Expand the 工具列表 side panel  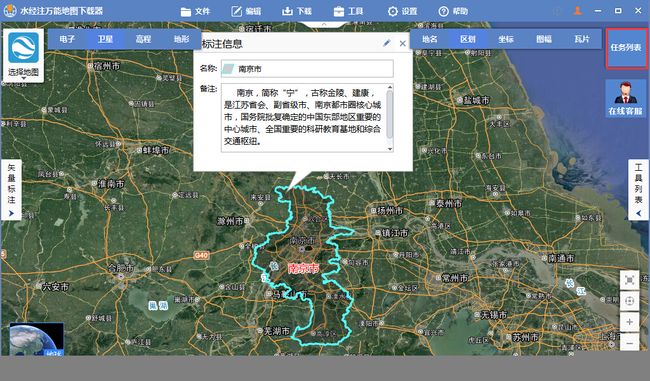coord(638,190)
